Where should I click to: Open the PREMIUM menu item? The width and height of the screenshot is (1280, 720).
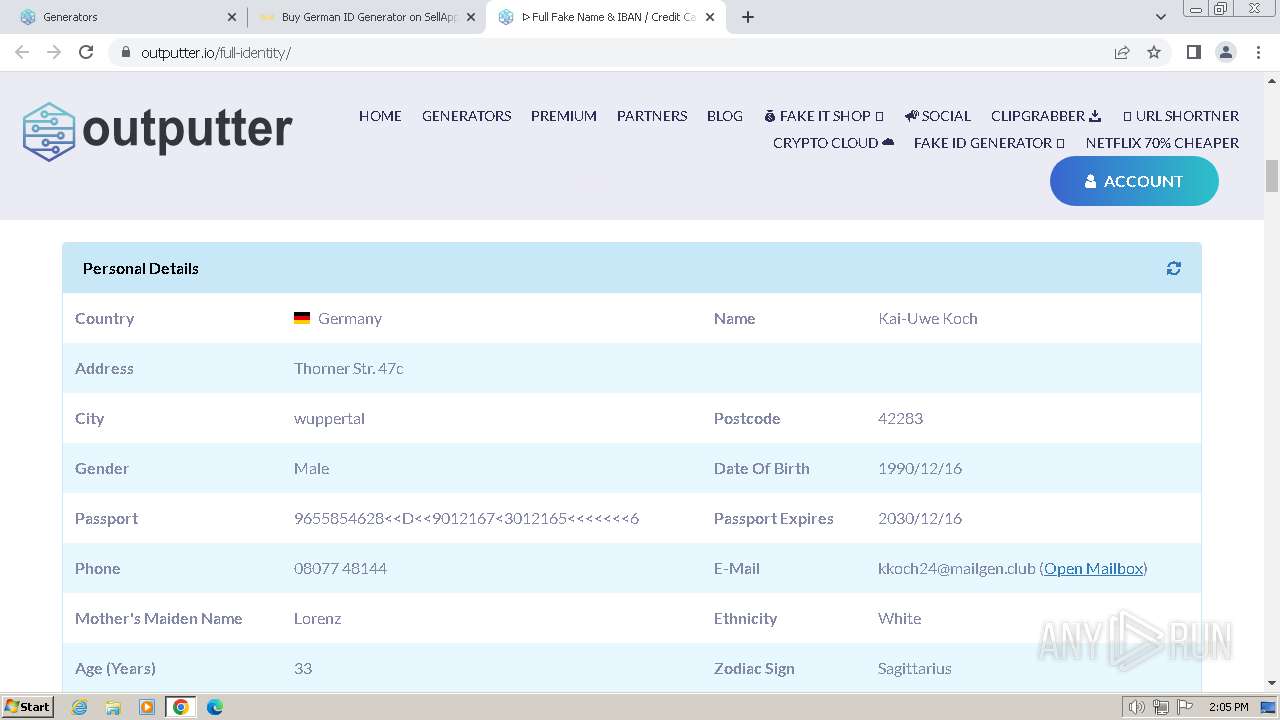(x=564, y=116)
